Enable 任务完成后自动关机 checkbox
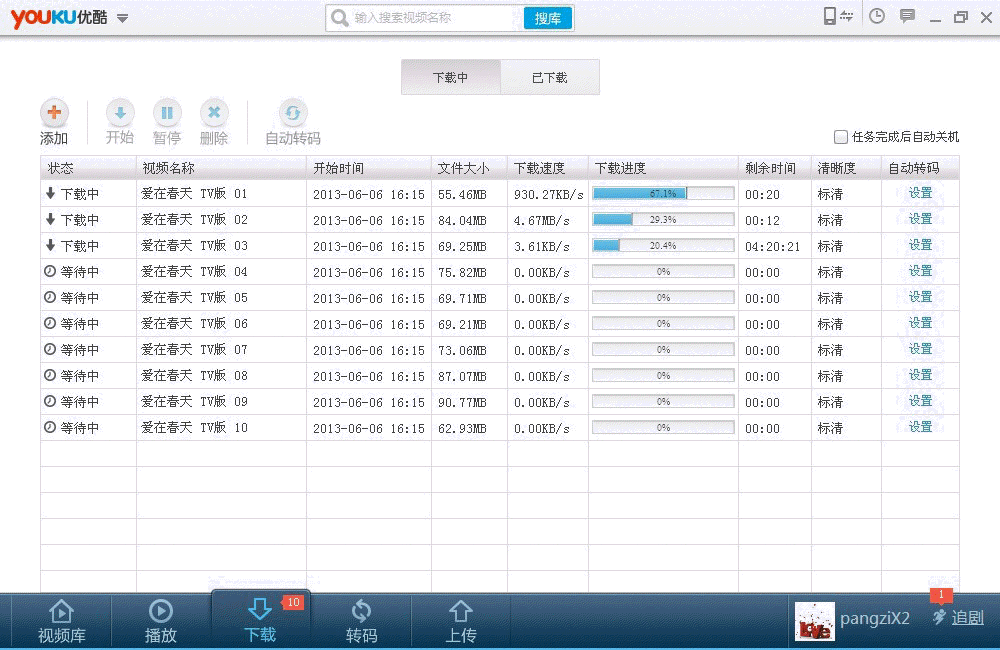The image size is (1000, 650). pyautogui.click(x=841, y=137)
